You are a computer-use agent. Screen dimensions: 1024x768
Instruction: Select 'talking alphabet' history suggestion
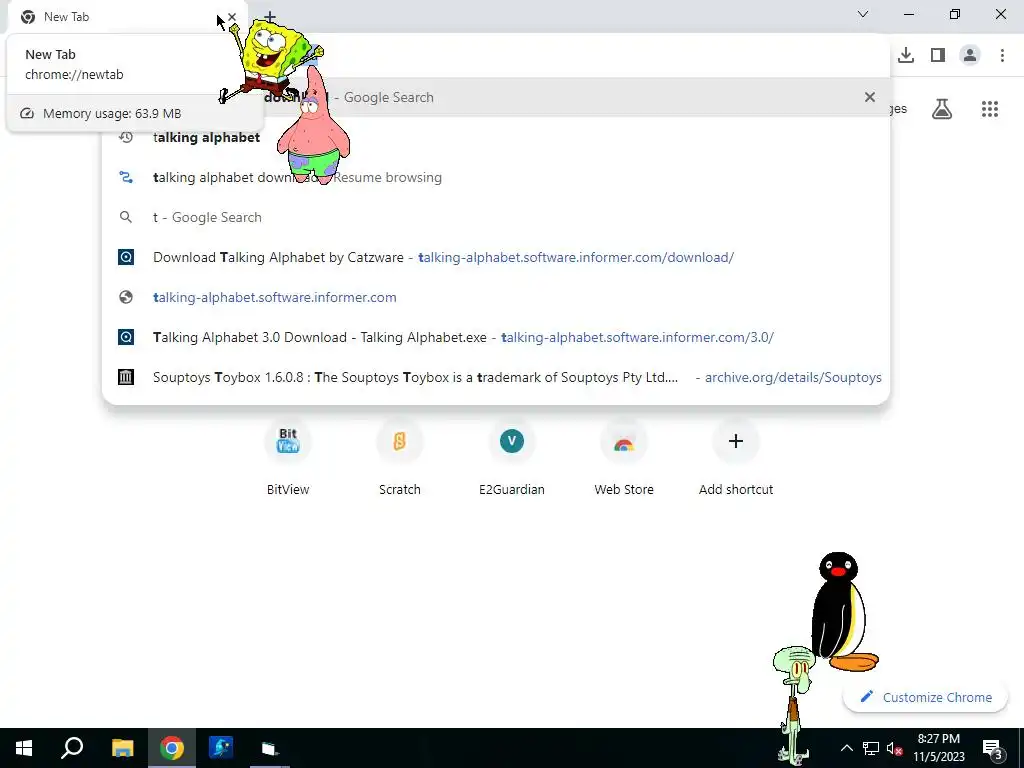pyautogui.click(x=496, y=137)
